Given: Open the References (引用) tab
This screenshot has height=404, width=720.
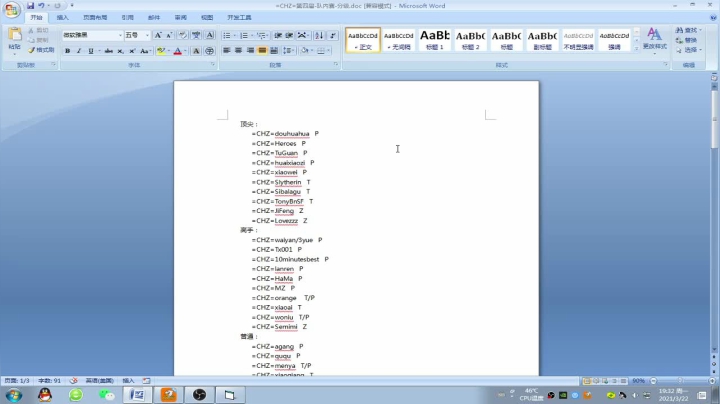Looking at the screenshot, I should [128, 17].
